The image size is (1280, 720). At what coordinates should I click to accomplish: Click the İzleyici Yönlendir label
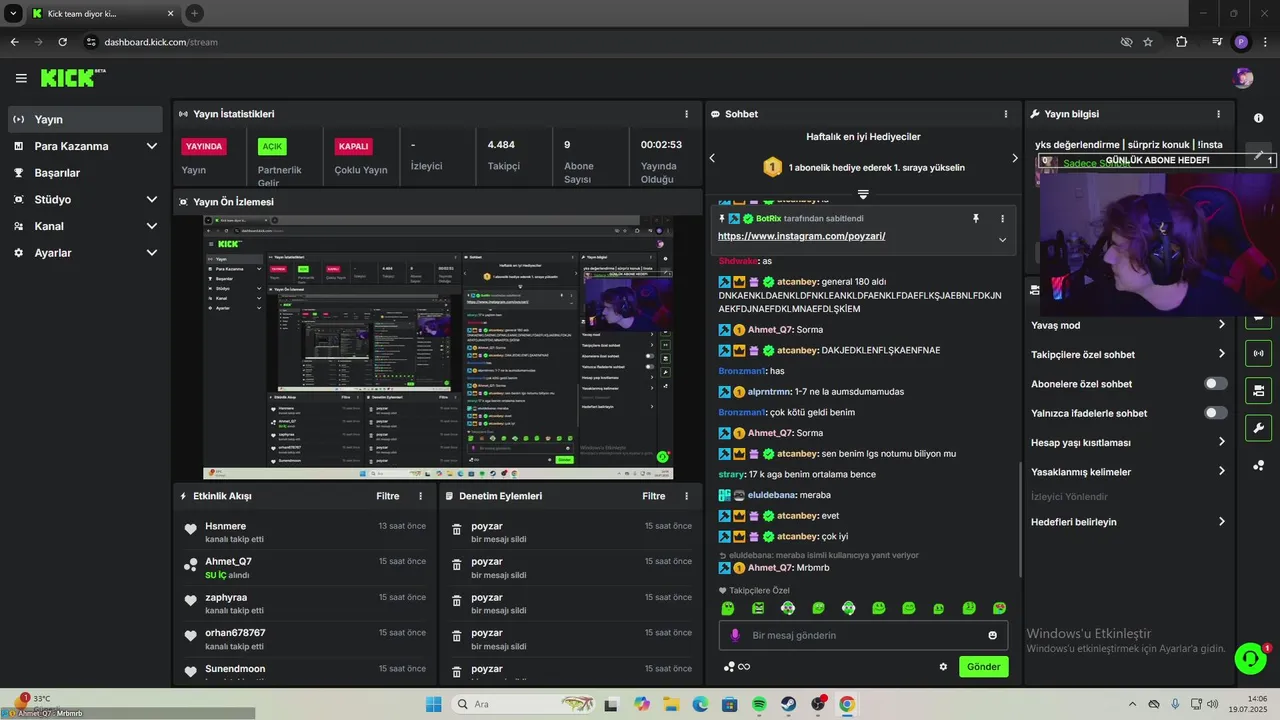[x=1069, y=496]
